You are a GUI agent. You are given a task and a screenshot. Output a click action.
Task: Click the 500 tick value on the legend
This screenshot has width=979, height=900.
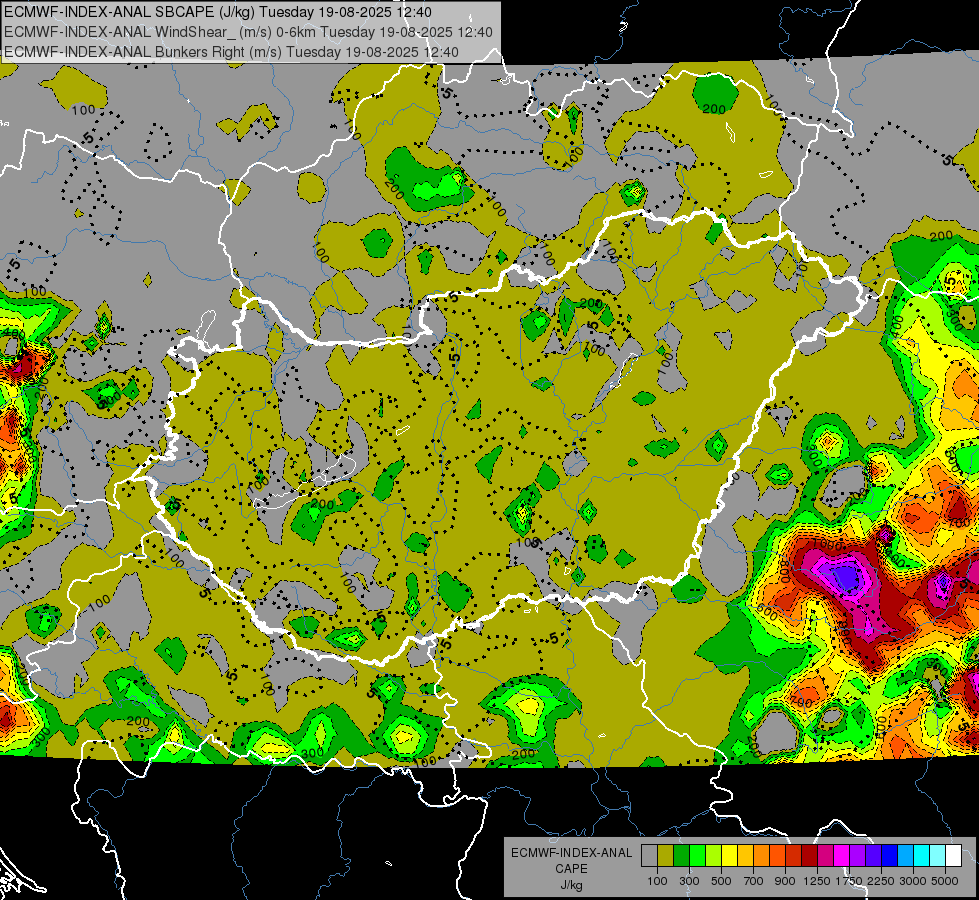(x=721, y=881)
